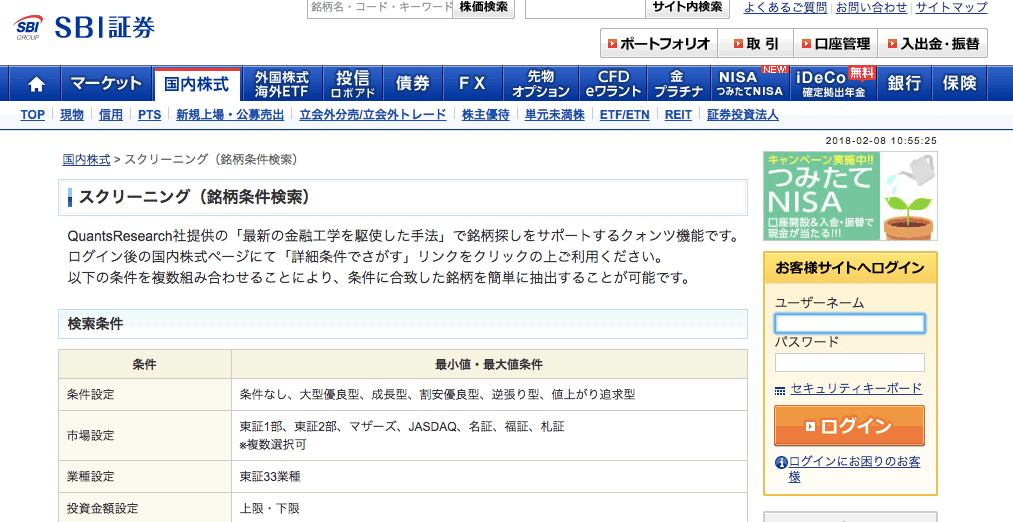Viewport: 1013px width, 522px height.
Task: Go to home via house icon
Action: point(37,84)
